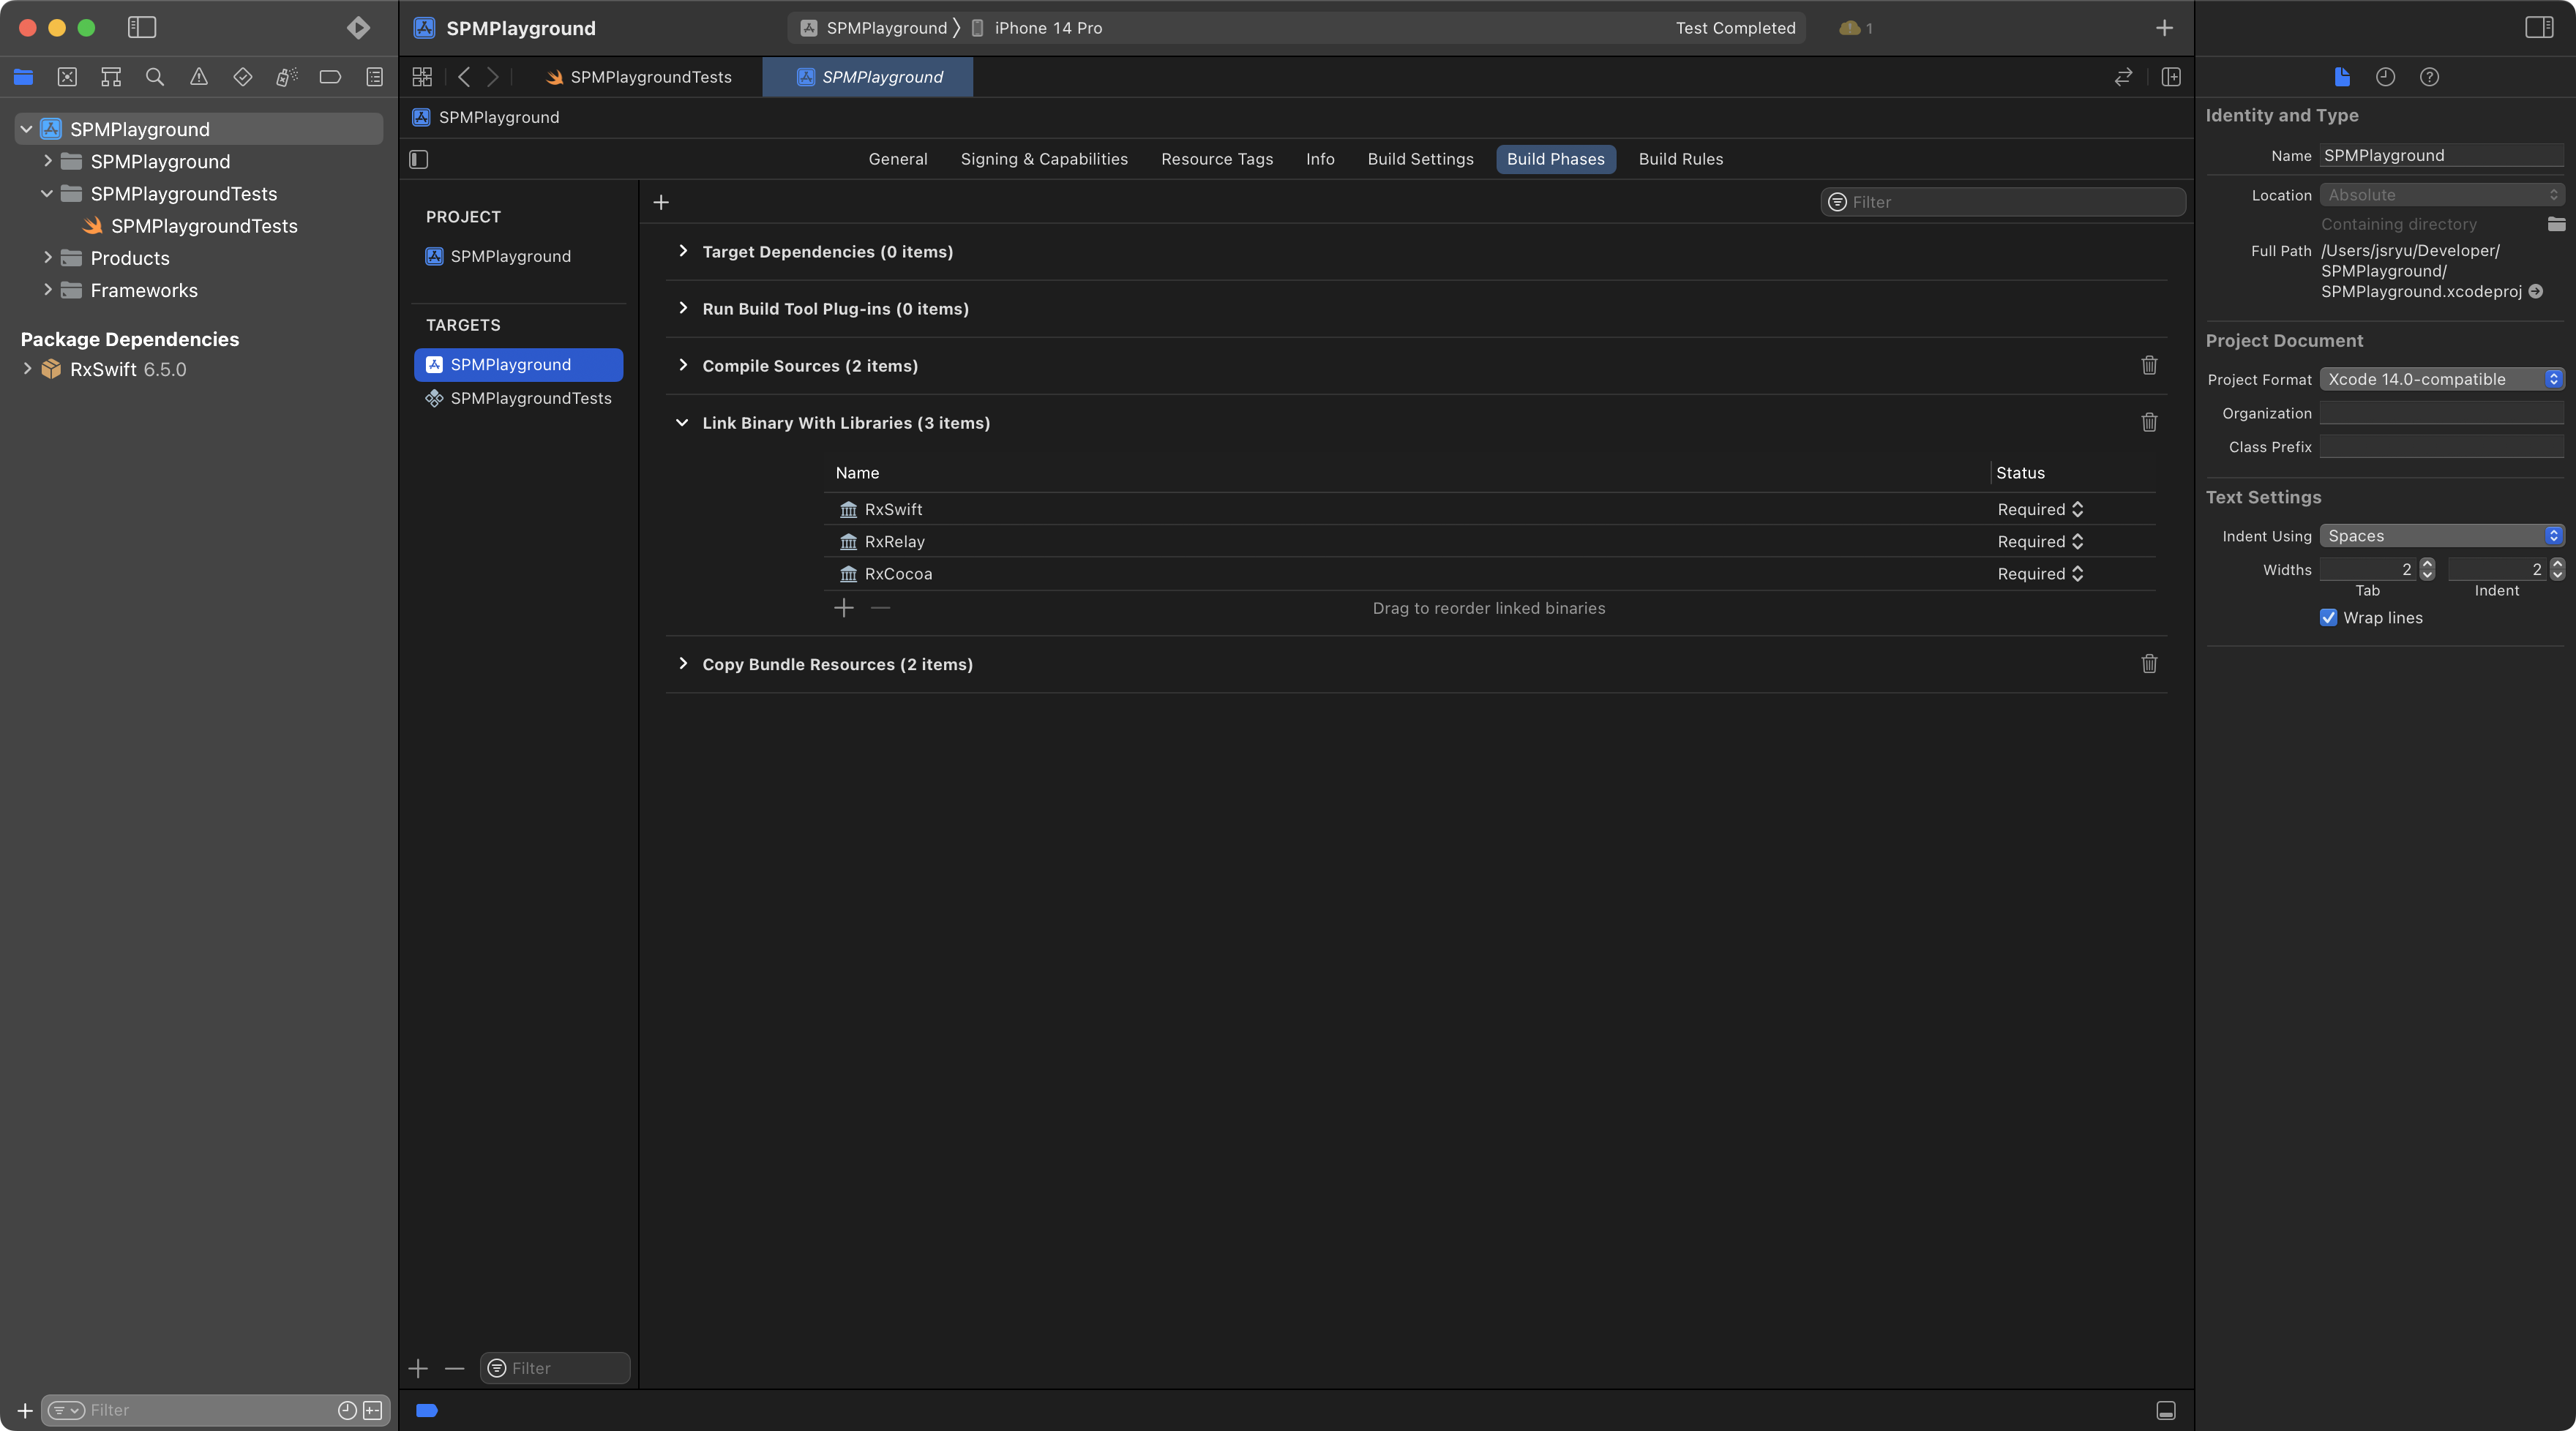Switch to Signing & Capabilities tab

tap(1044, 159)
